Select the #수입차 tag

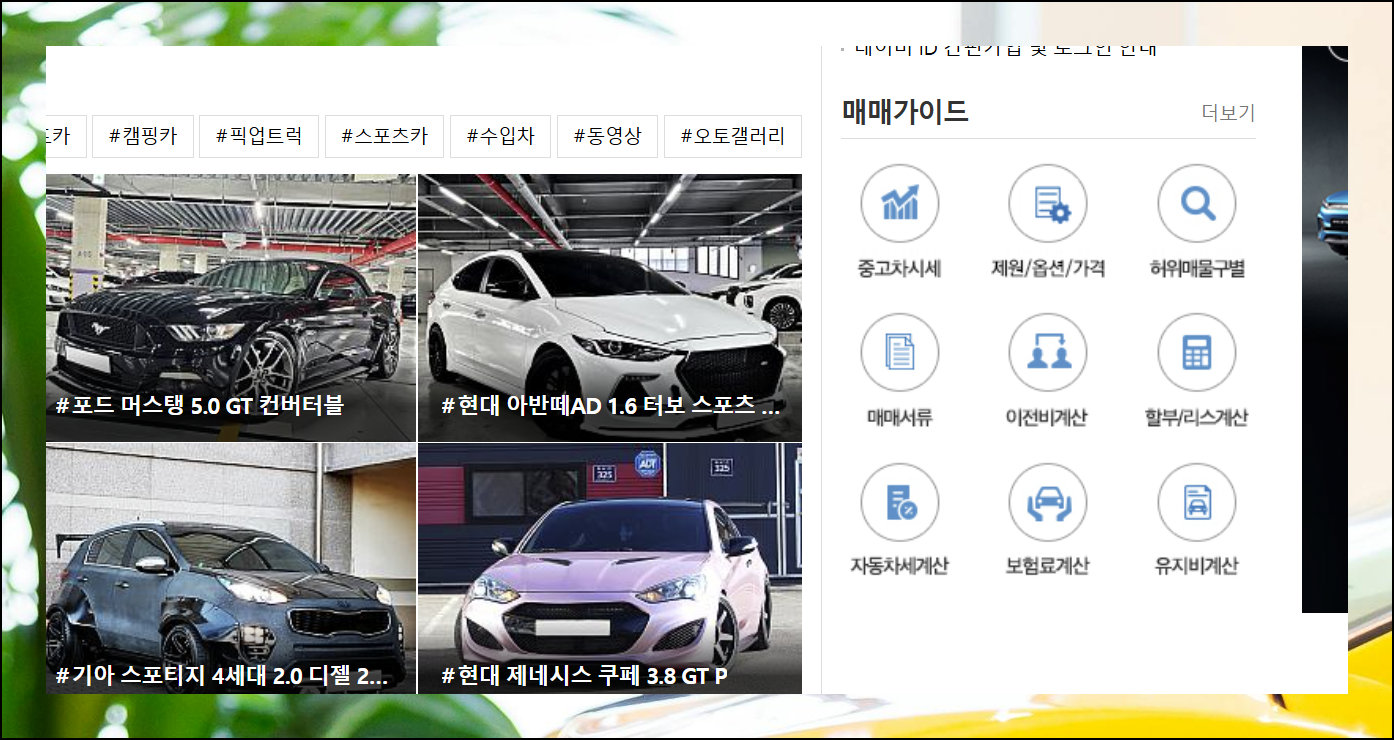[x=500, y=136]
